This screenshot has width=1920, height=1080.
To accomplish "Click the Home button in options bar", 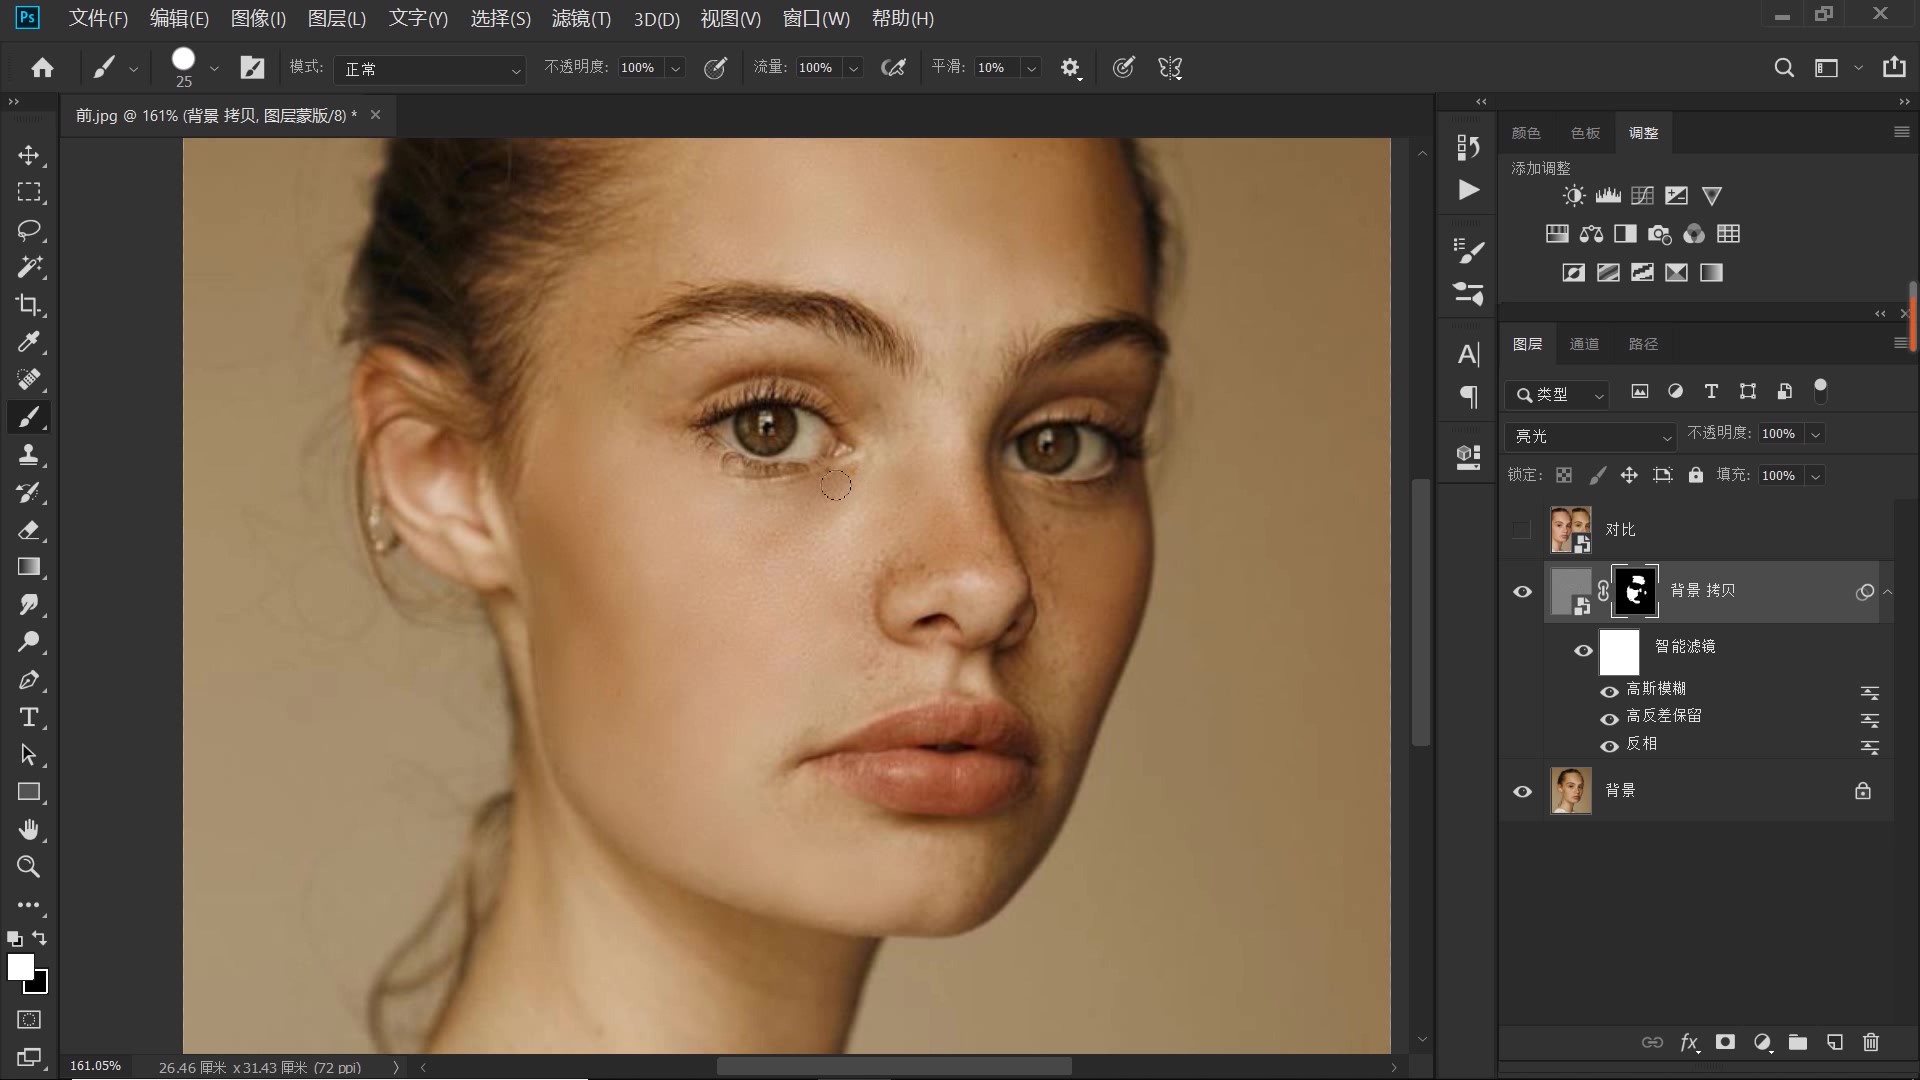I will point(42,68).
